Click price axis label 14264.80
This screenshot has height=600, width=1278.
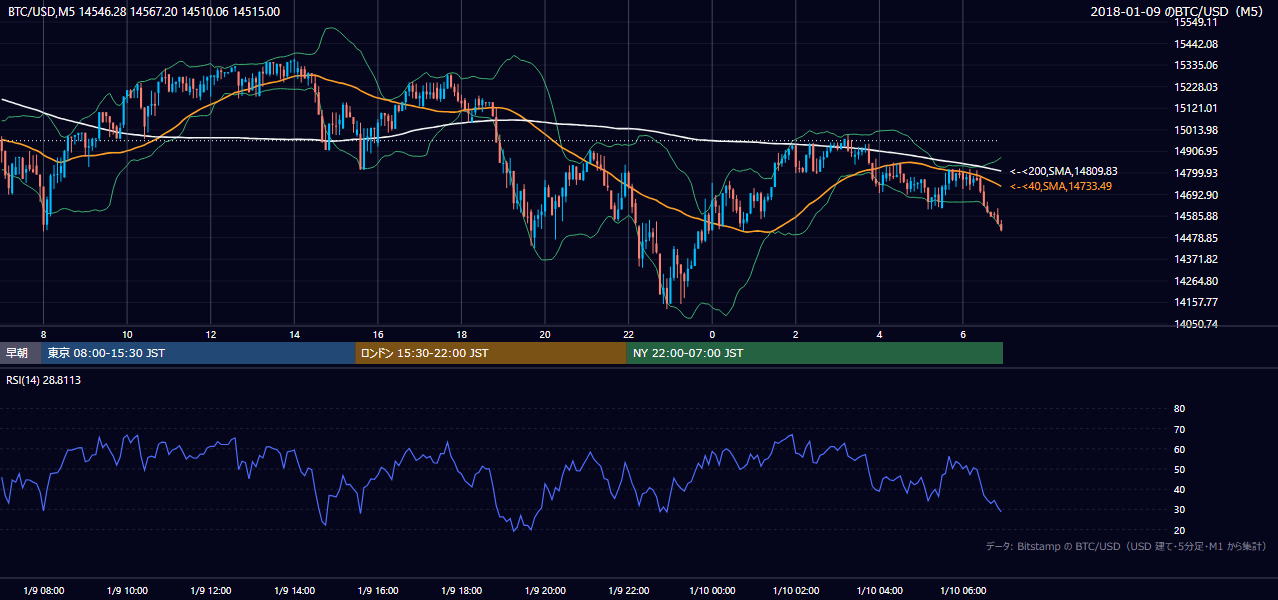click(x=1196, y=281)
